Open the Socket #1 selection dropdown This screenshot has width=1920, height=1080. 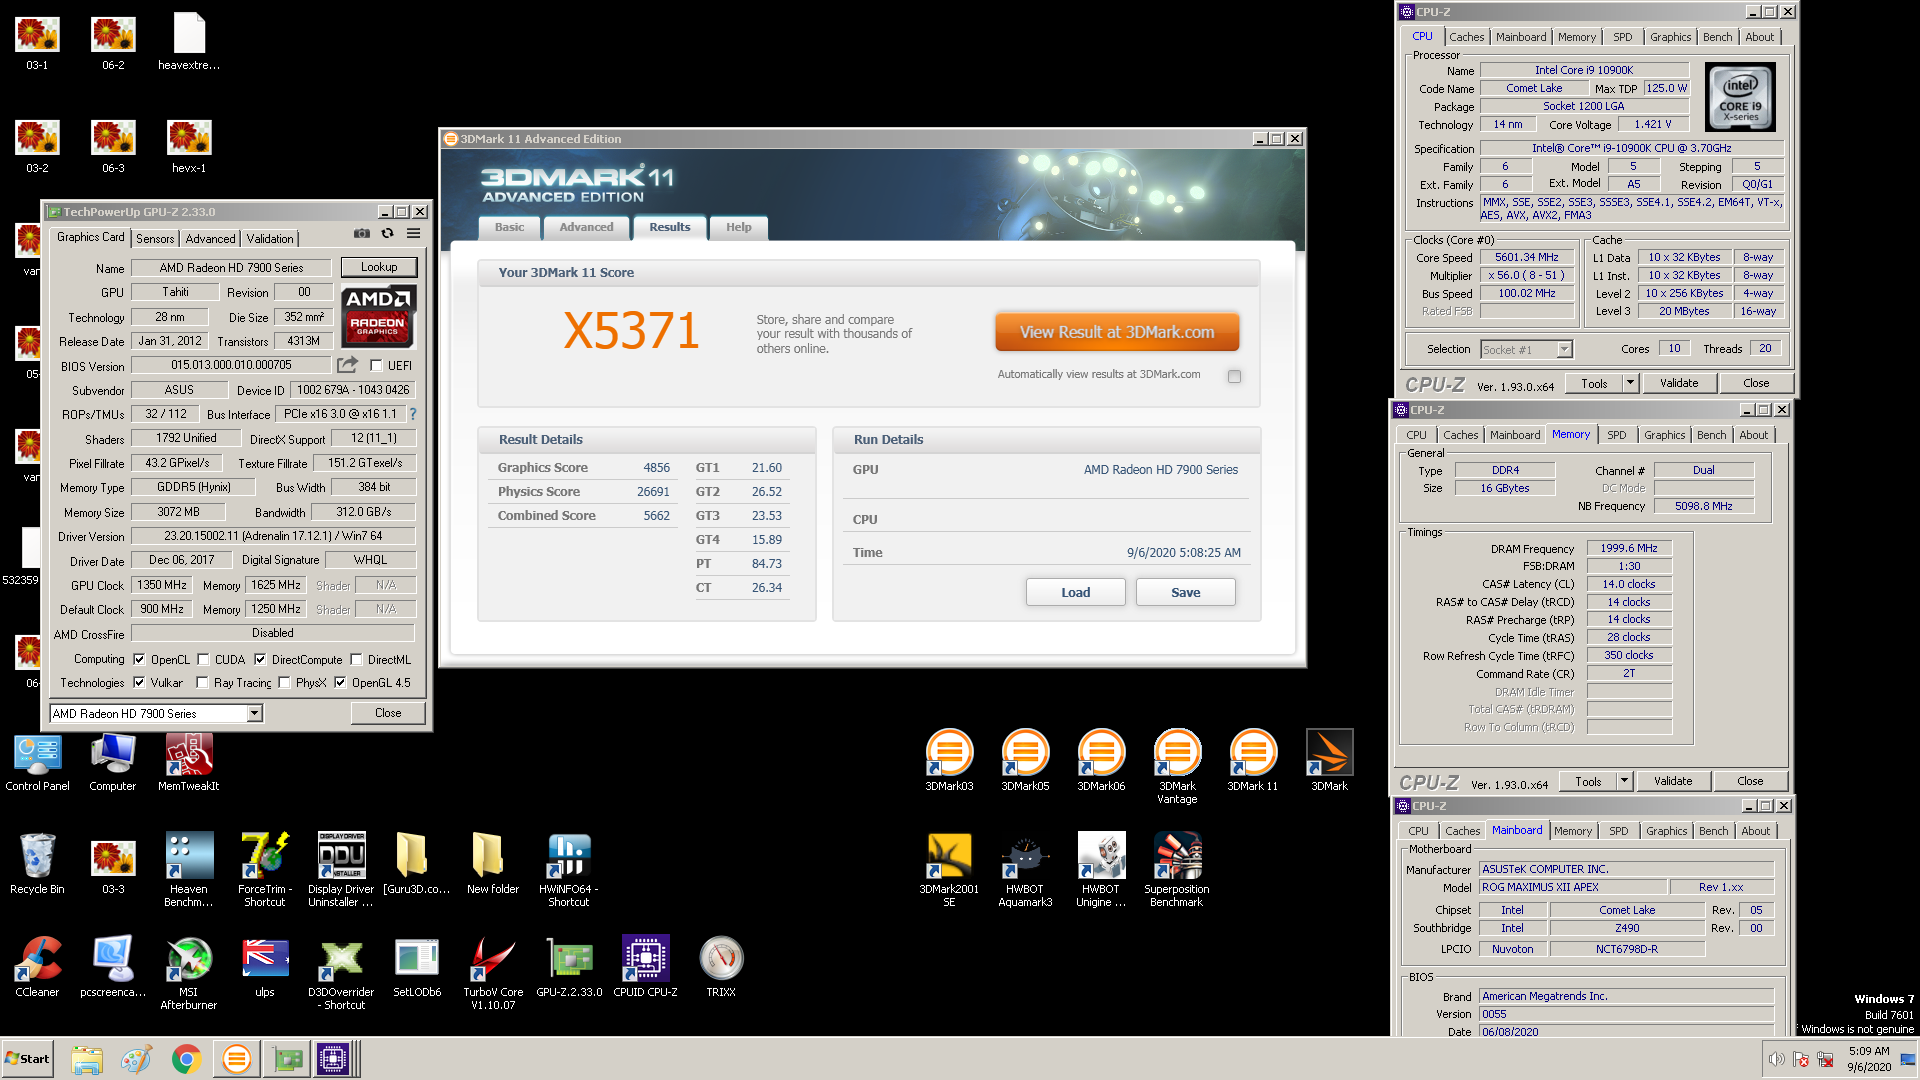1564,349
